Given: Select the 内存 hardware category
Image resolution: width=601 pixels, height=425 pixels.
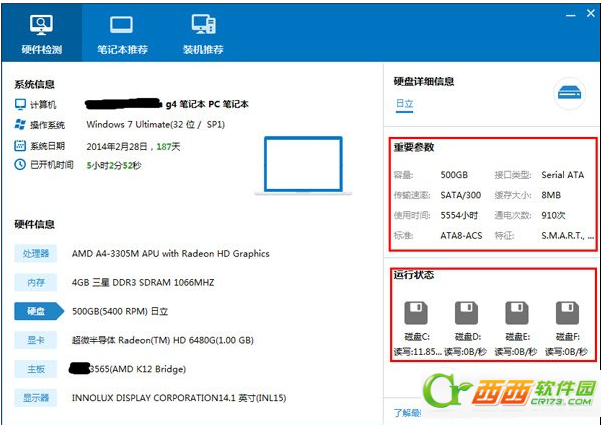Looking at the screenshot, I should pos(36,282).
